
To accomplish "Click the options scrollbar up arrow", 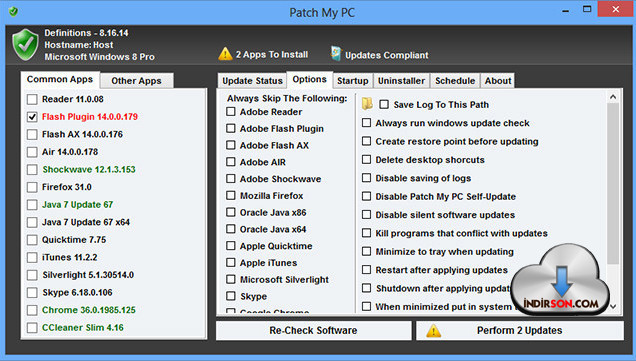I will coord(613,97).
